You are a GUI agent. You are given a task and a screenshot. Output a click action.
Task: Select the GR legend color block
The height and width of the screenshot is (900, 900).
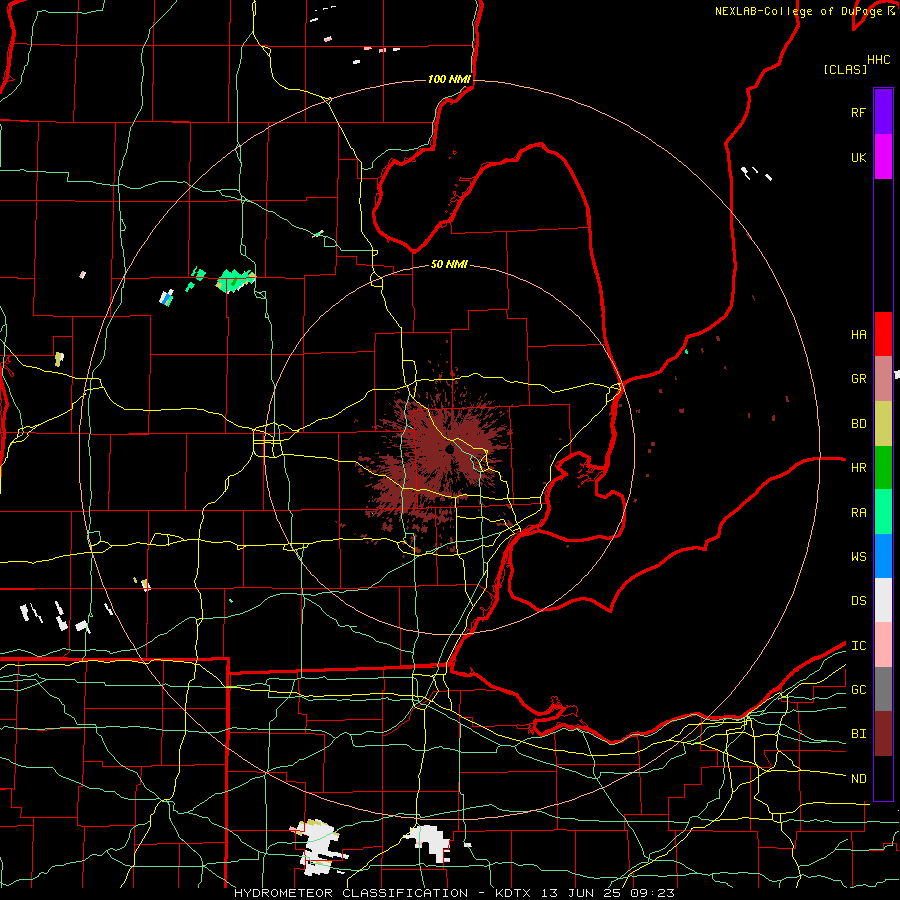[883, 379]
